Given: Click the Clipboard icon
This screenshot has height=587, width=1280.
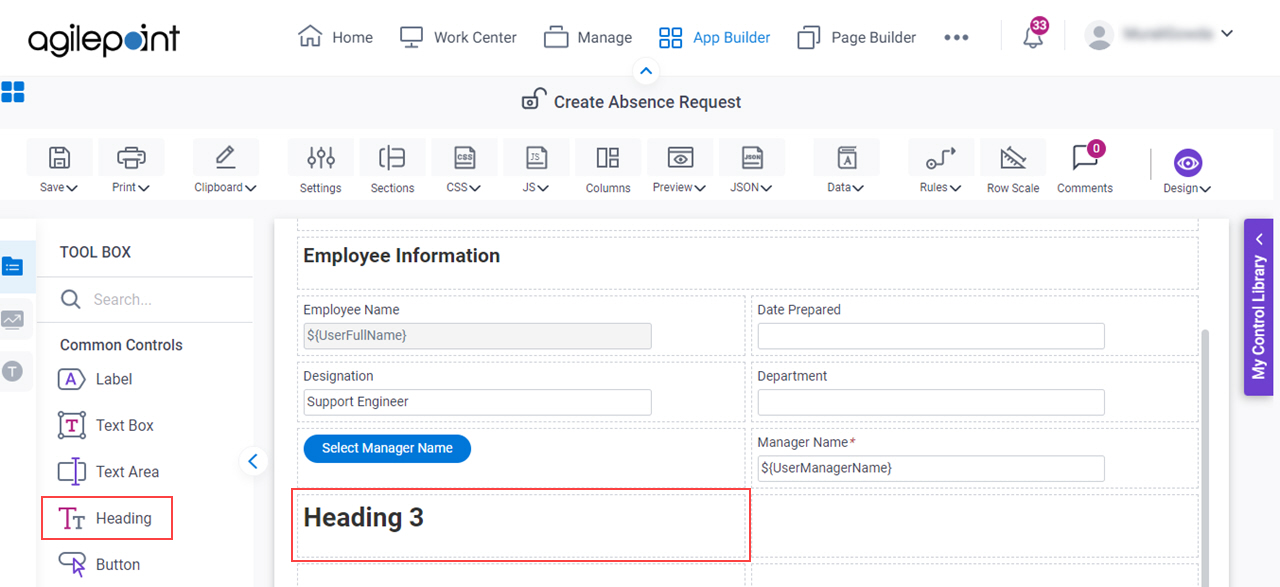Looking at the screenshot, I should coord(225,158).
